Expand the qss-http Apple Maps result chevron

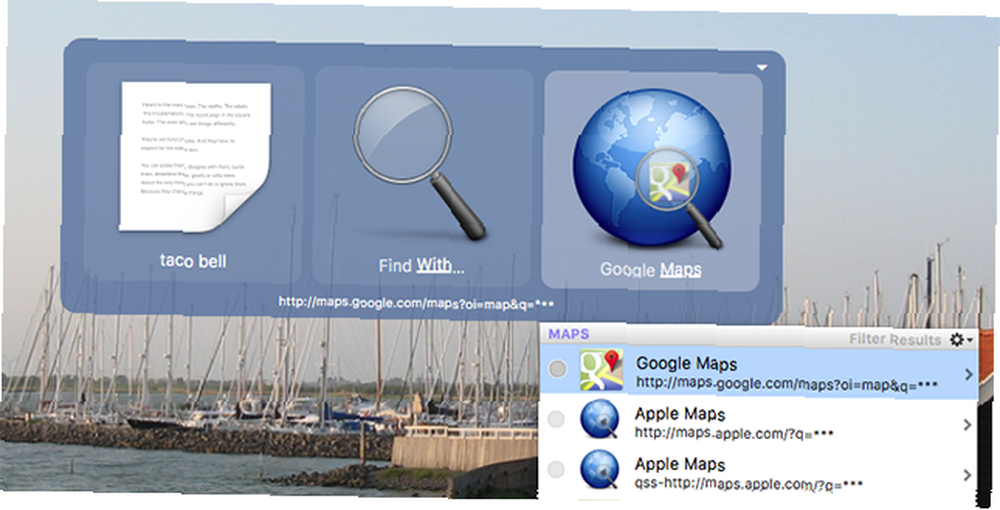[x=967, y=475]
